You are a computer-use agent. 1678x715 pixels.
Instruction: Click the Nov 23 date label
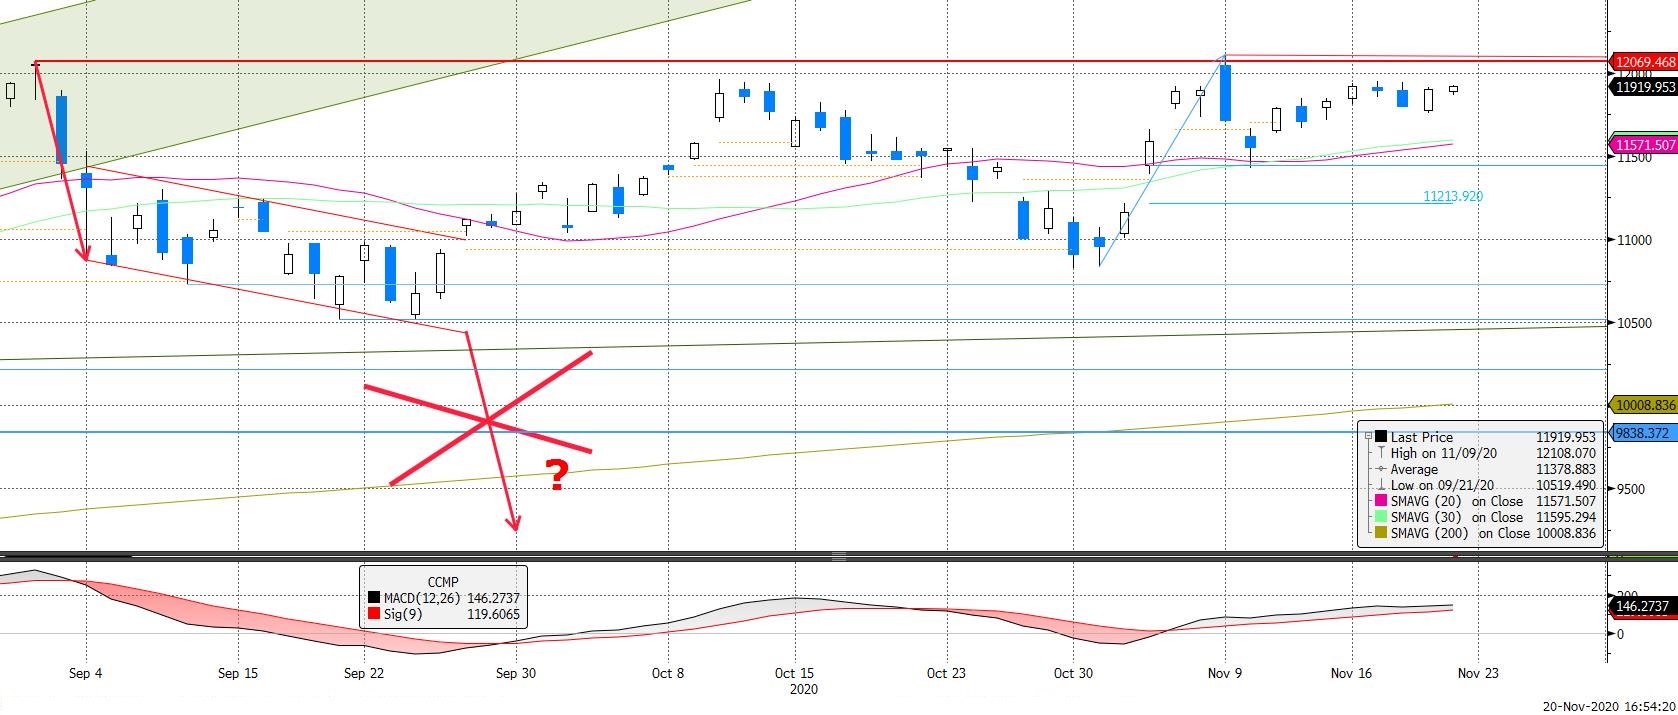pyautogui.click(x=1478, y=673)
